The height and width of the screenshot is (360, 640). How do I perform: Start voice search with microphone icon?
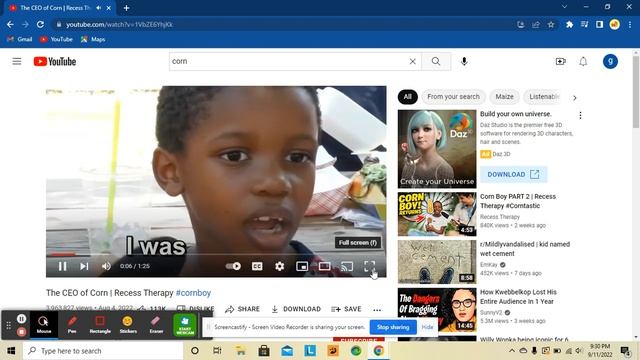[x=464, y=61]
